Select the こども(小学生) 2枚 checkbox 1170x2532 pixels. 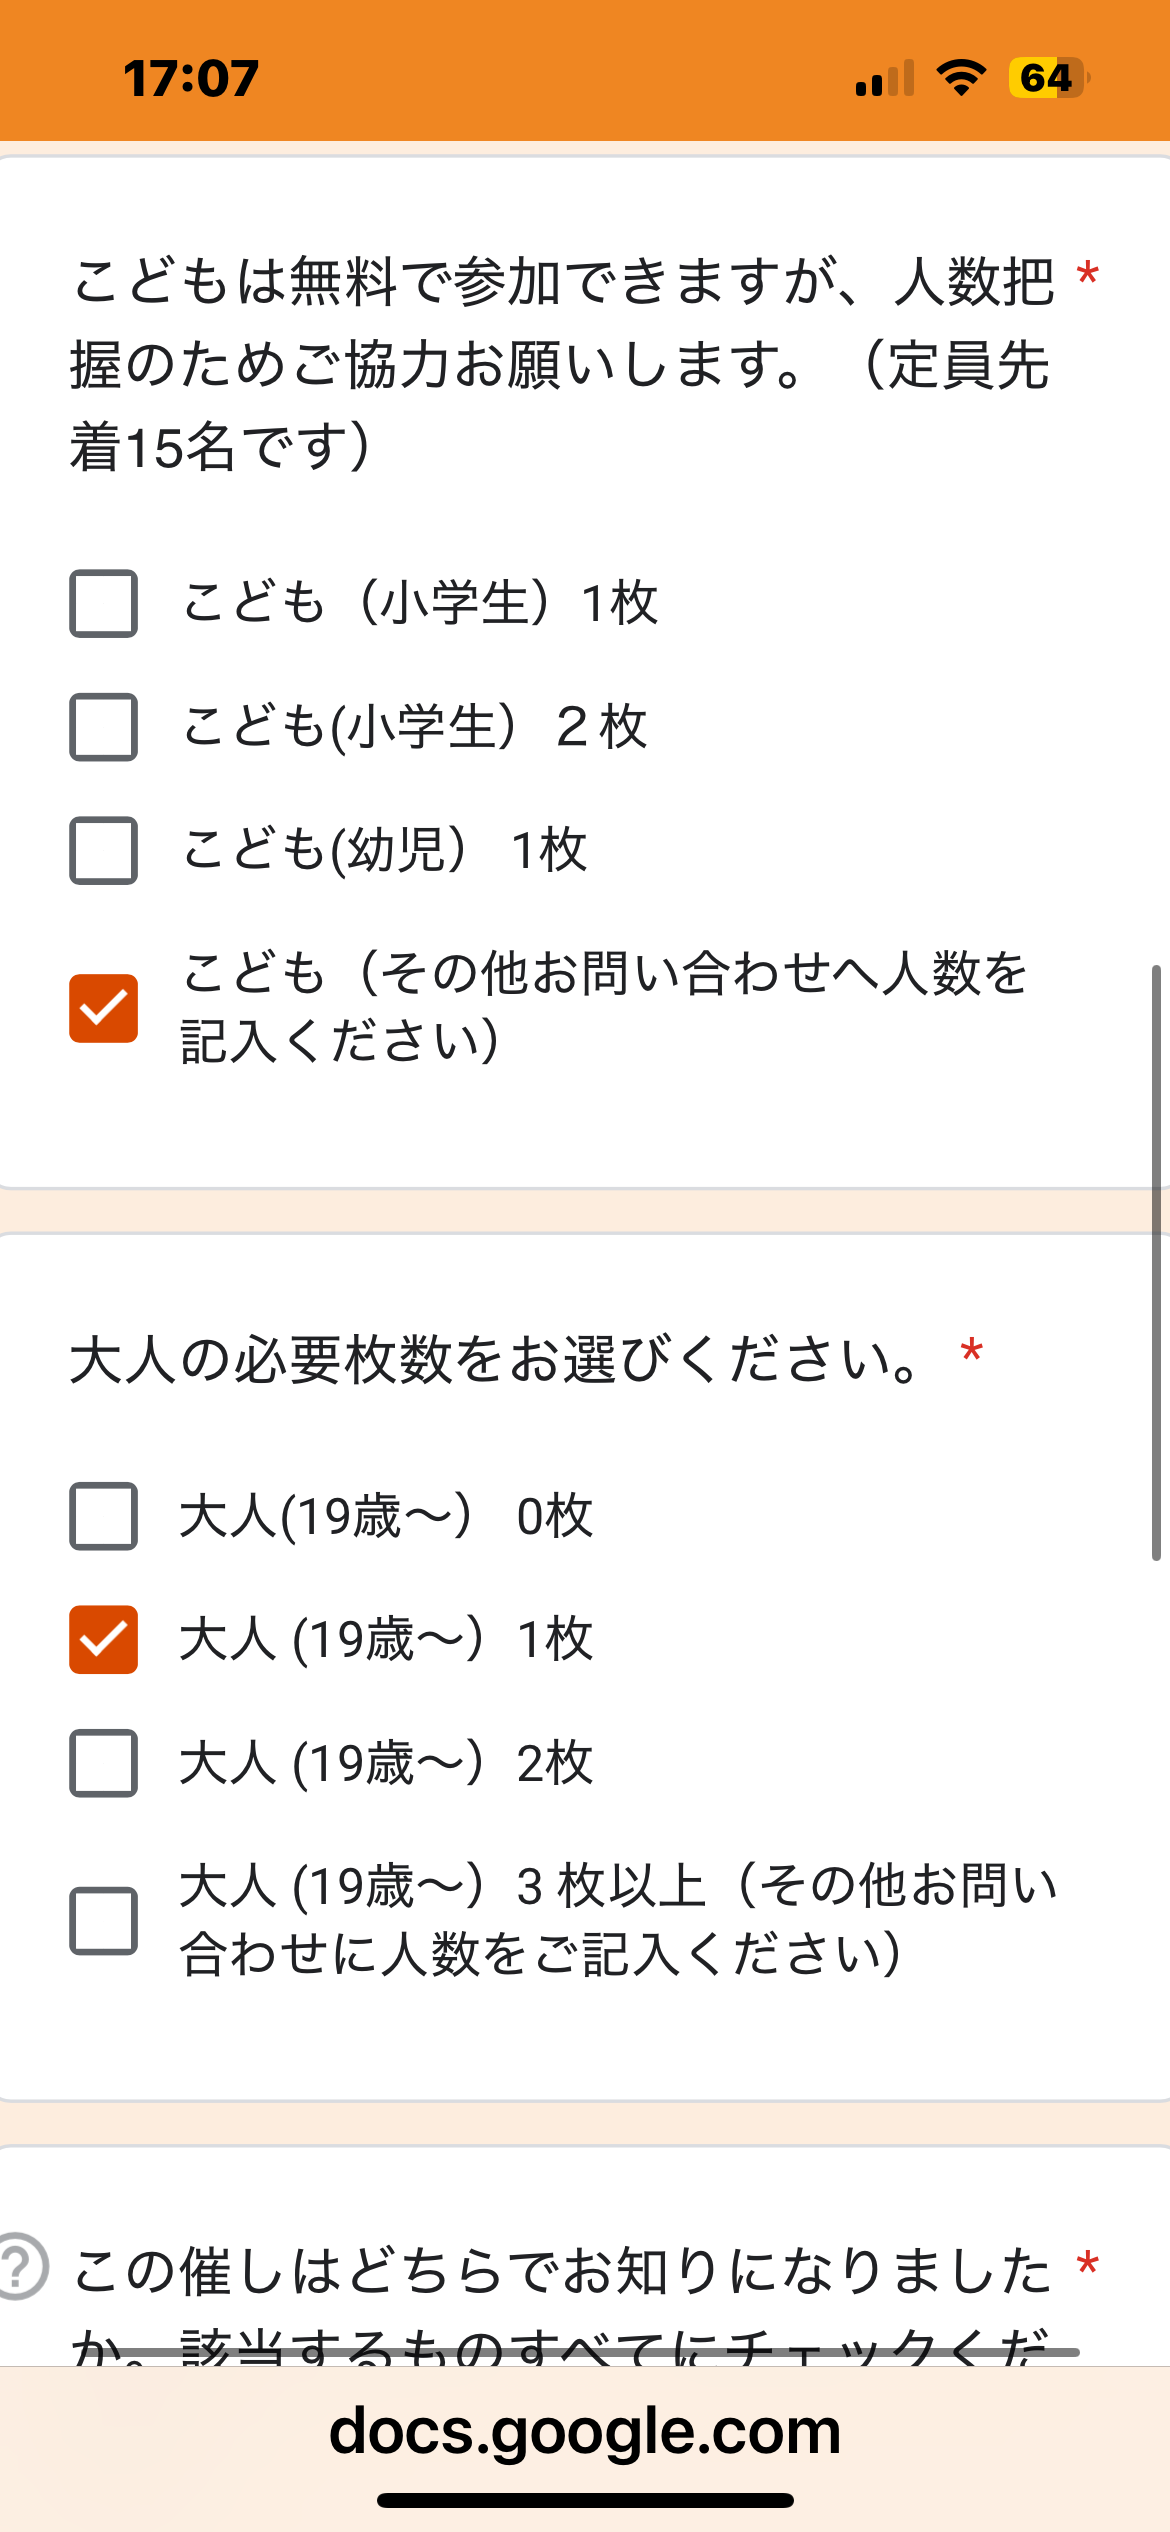pos(103,727)
